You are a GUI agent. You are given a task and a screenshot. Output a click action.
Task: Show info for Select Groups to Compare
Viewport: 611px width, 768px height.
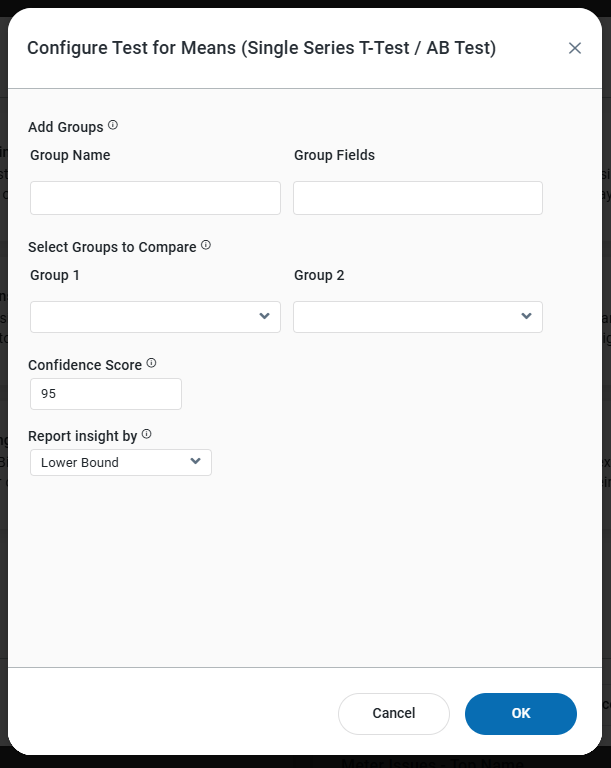206,245
